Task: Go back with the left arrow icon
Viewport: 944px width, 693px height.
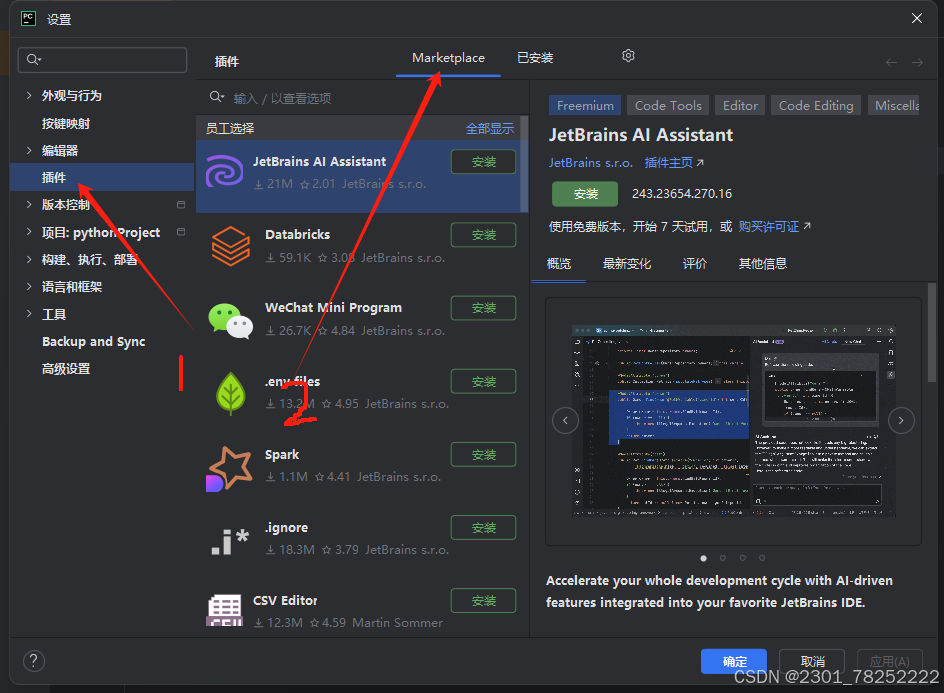Action: [x=892, y=62]
